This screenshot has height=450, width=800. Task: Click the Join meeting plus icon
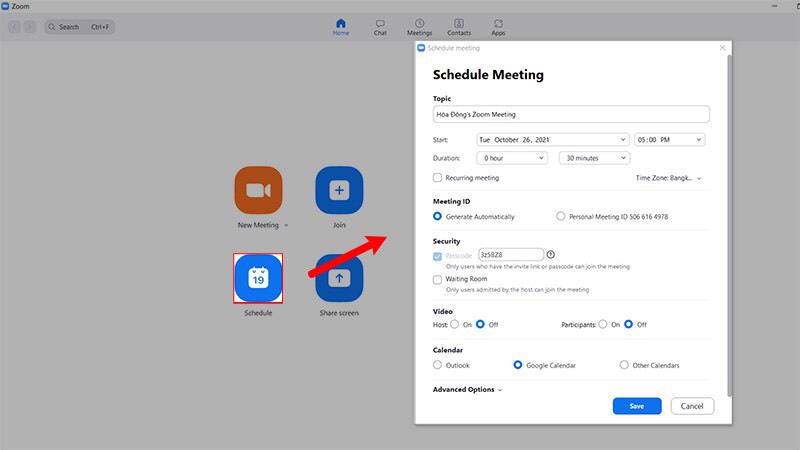[x=339, y=190]
